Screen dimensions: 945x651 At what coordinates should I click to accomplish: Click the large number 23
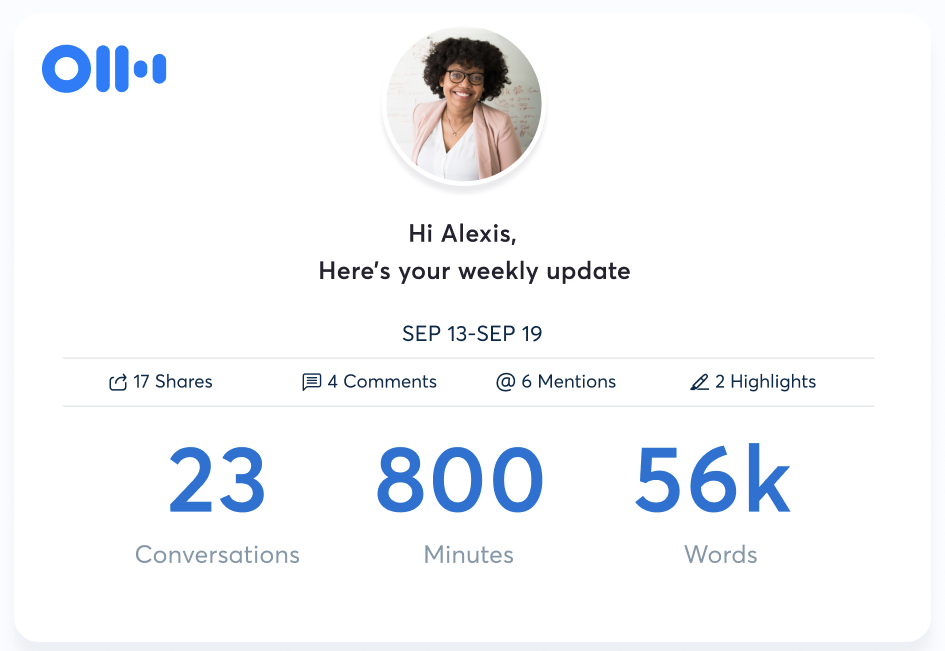[x=217, y=482]
